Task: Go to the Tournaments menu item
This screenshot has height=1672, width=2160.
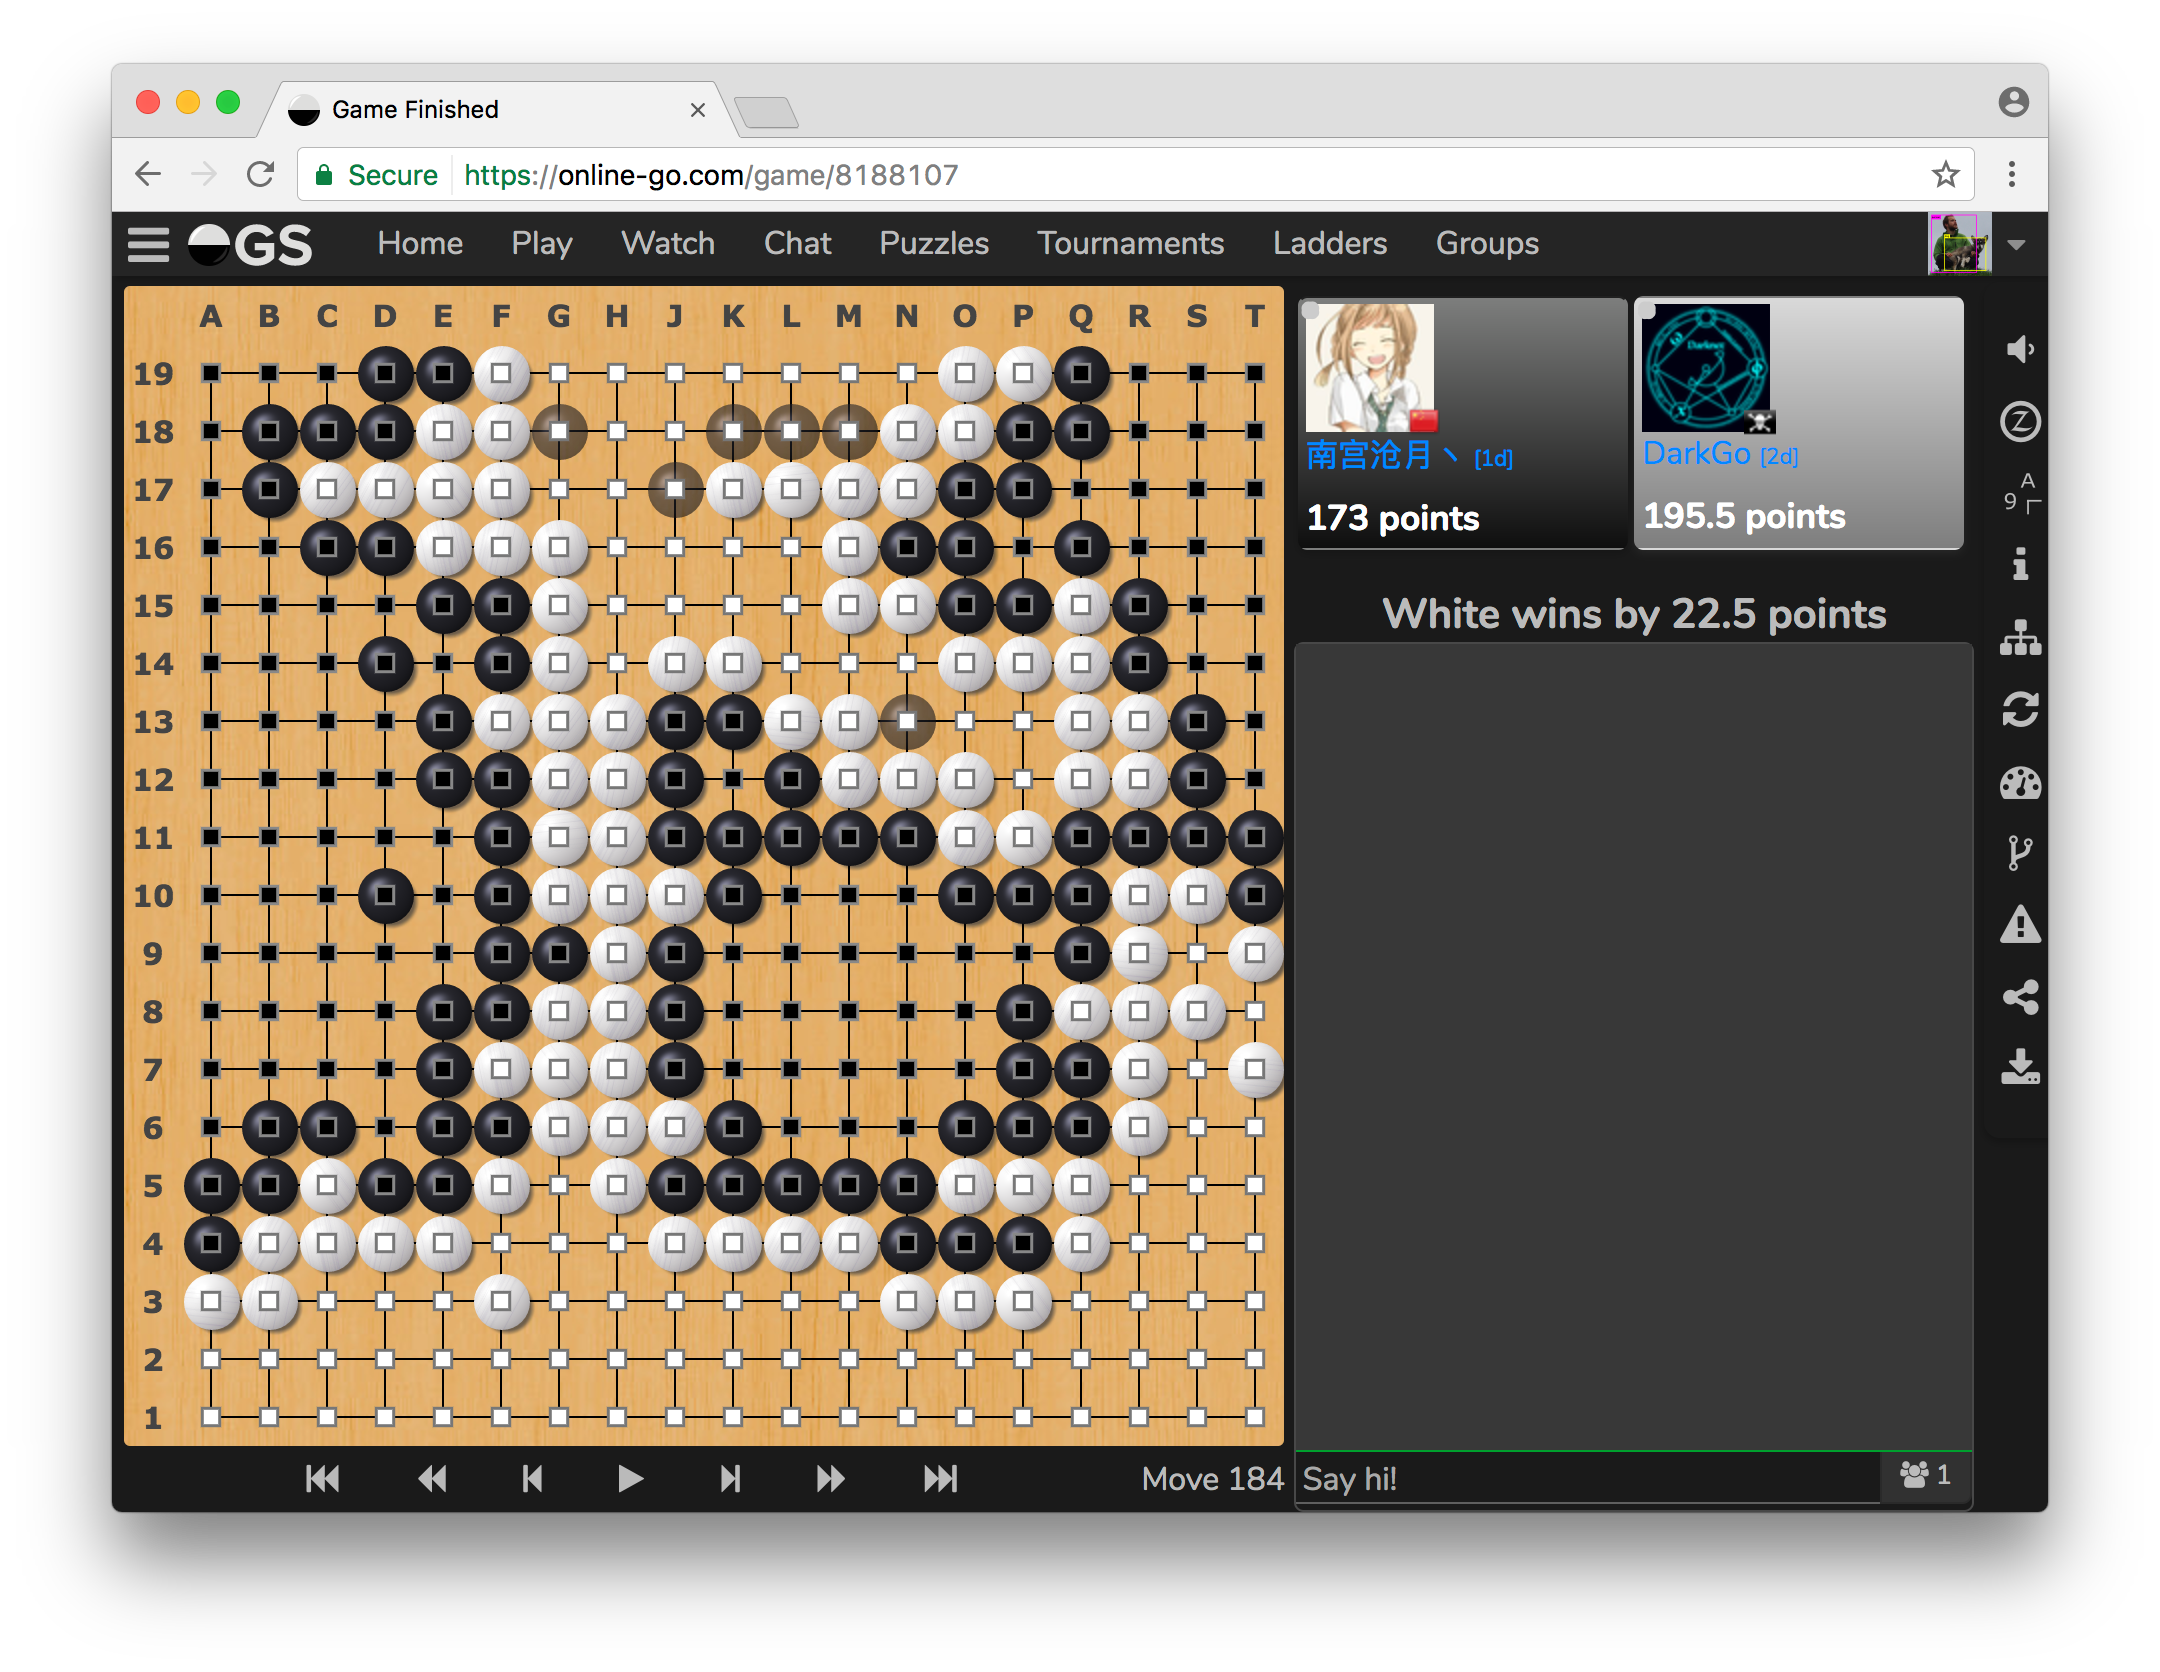Action: (x=1130, y=243)
